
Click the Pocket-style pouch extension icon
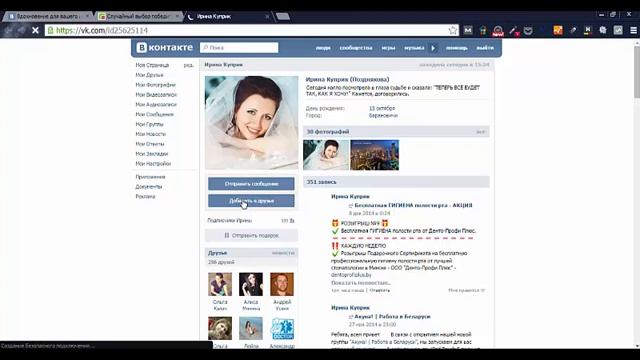tap(528, 31)
